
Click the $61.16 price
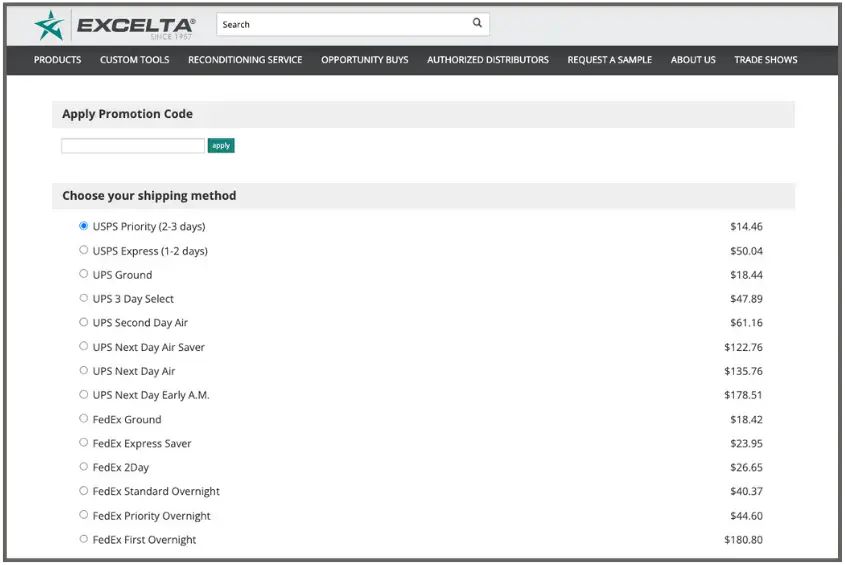click(746, 323)
